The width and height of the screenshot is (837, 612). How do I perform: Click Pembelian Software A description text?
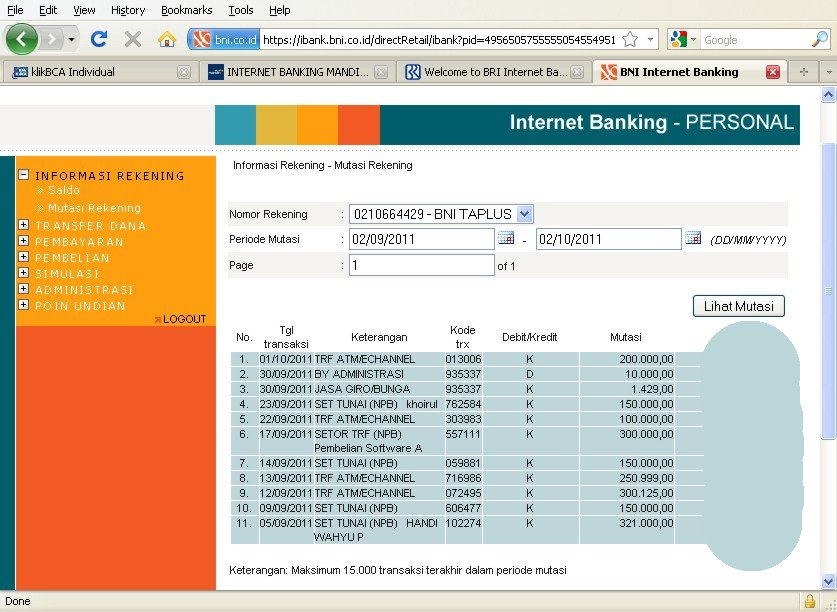pyautogui.click(x=368, y=448)
